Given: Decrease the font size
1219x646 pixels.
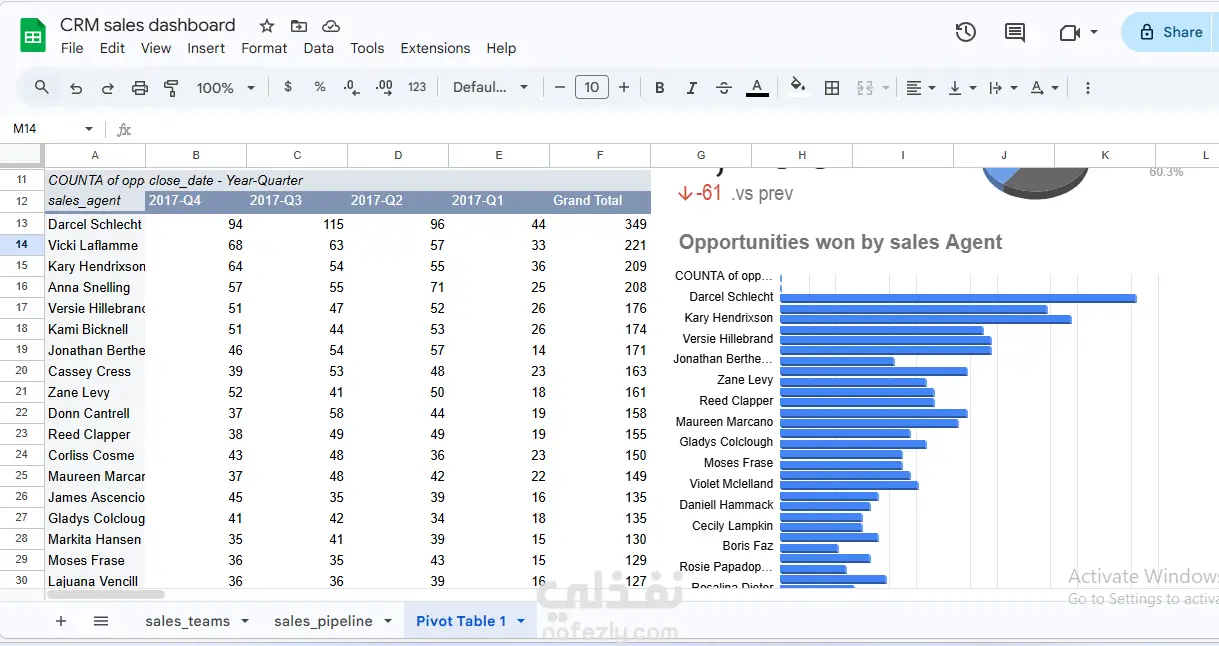Looking at the screenshot, I should point(560,88).
